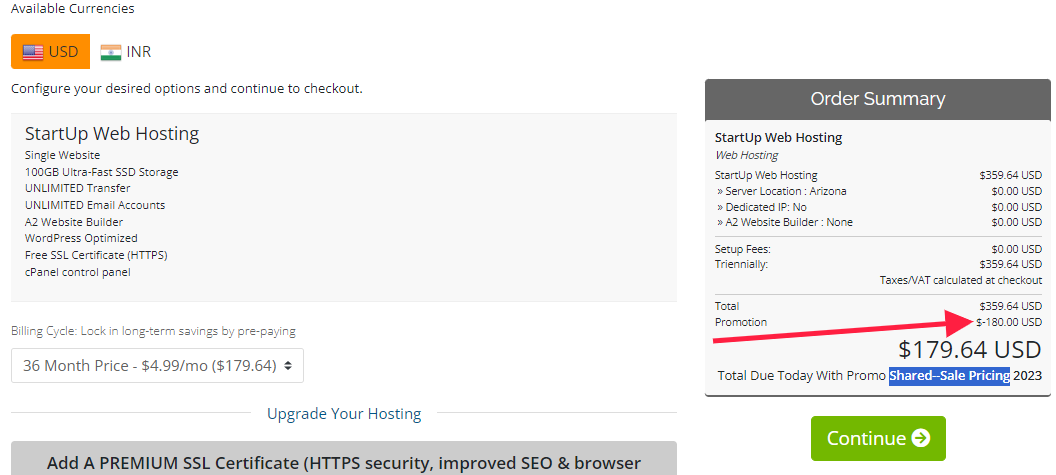Image resolution: width=1056 pixels, height=475 pixels.
Task: Click the Upgrade Your Hosting heading
Action: click(344, 413)
